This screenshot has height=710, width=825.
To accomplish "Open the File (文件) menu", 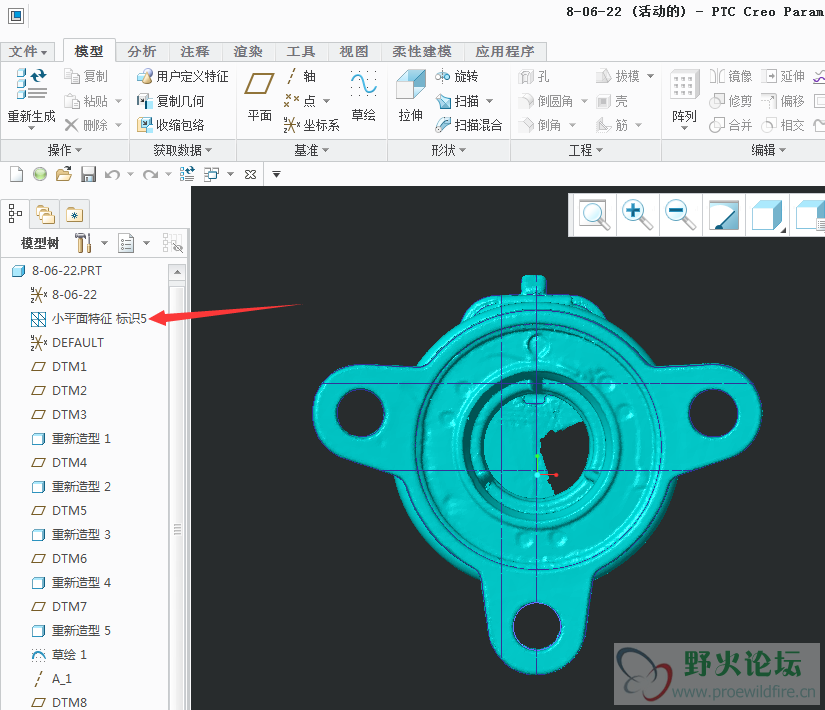I will (x=27, y=52).
